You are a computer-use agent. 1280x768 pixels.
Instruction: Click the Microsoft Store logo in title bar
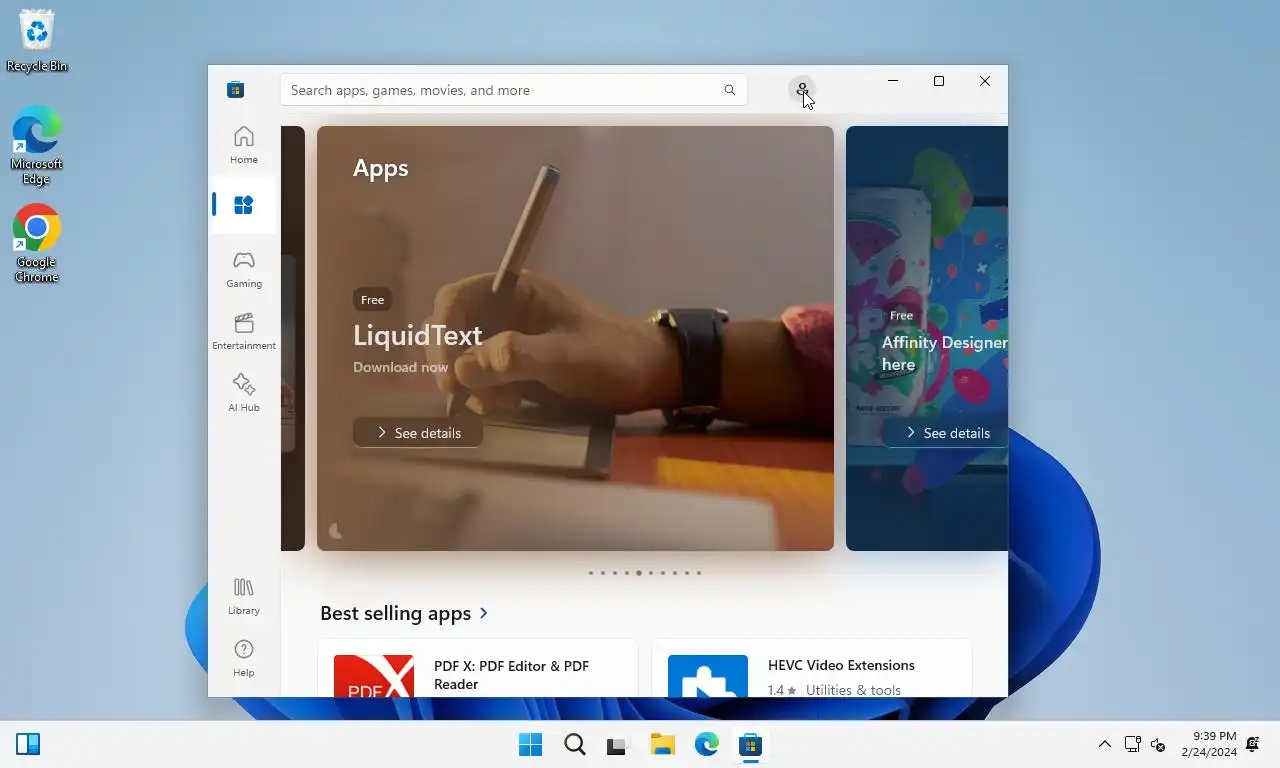pyautogui.click(x=236, y=90)
